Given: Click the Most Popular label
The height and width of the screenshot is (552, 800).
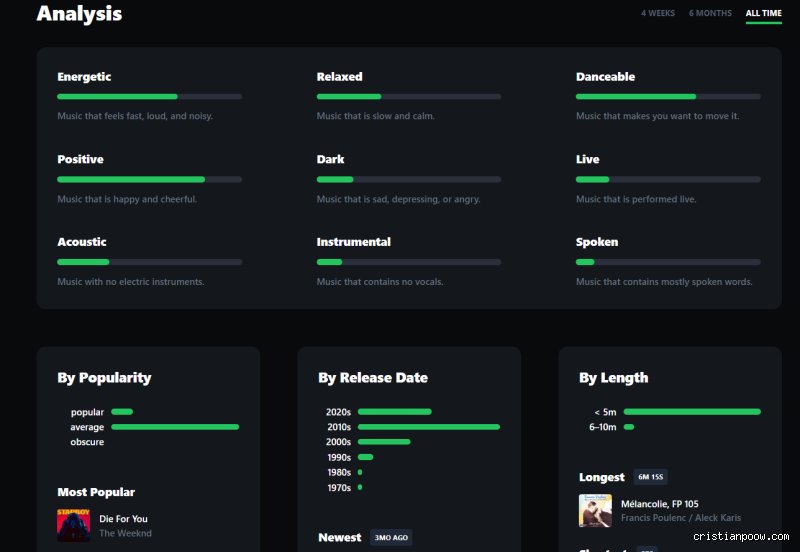Looking at the screenshot, I should click(x=96, y=492).
